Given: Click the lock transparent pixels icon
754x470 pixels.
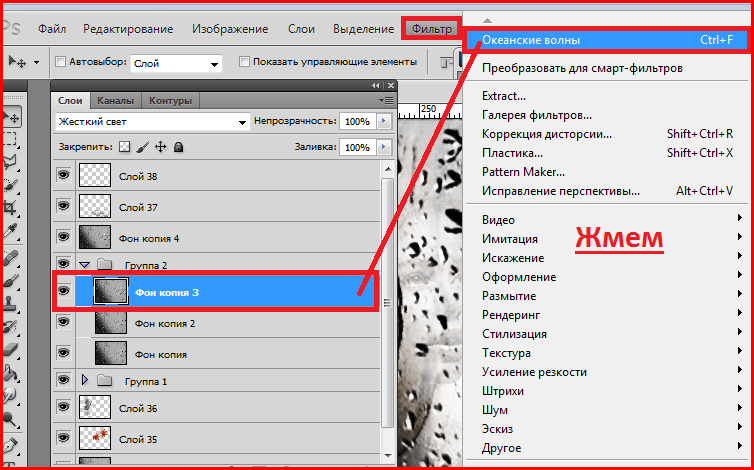Looking at the screenshot, I should coord(125,147).
